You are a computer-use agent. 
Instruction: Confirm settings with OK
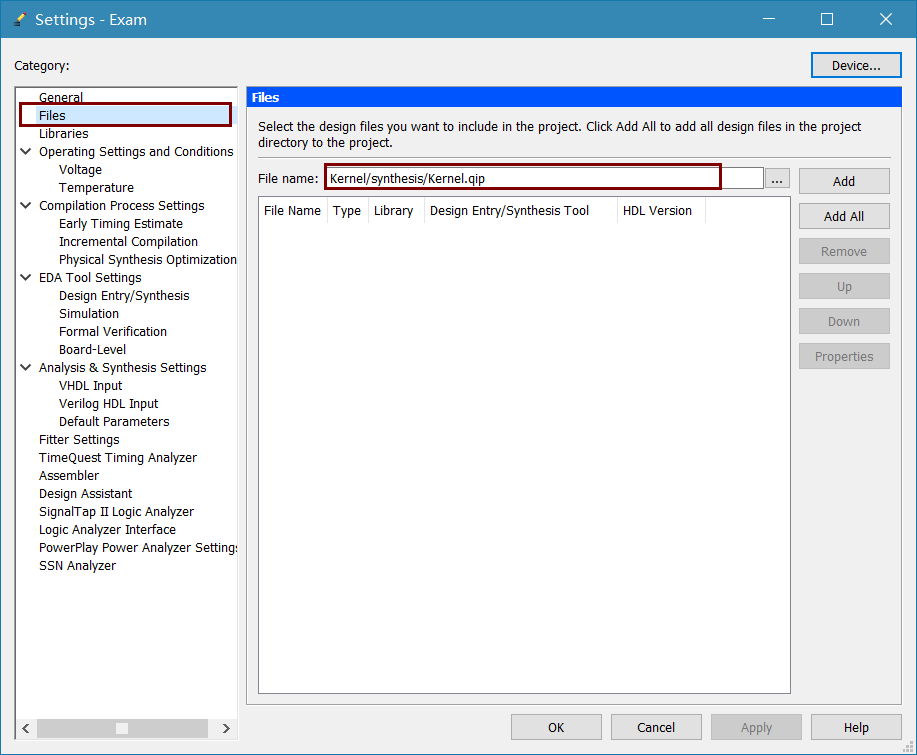(556, 728)
